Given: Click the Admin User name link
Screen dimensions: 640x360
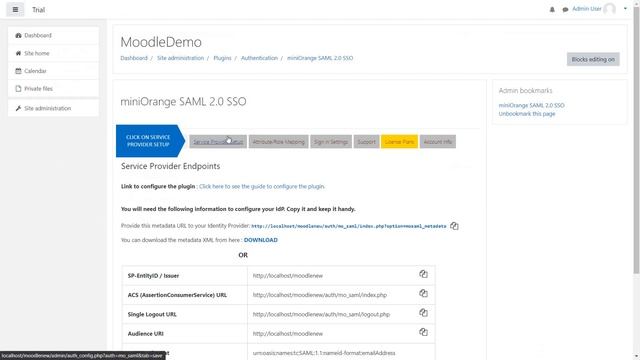Looking at the screenshot, I should click(x=587, y=9).
